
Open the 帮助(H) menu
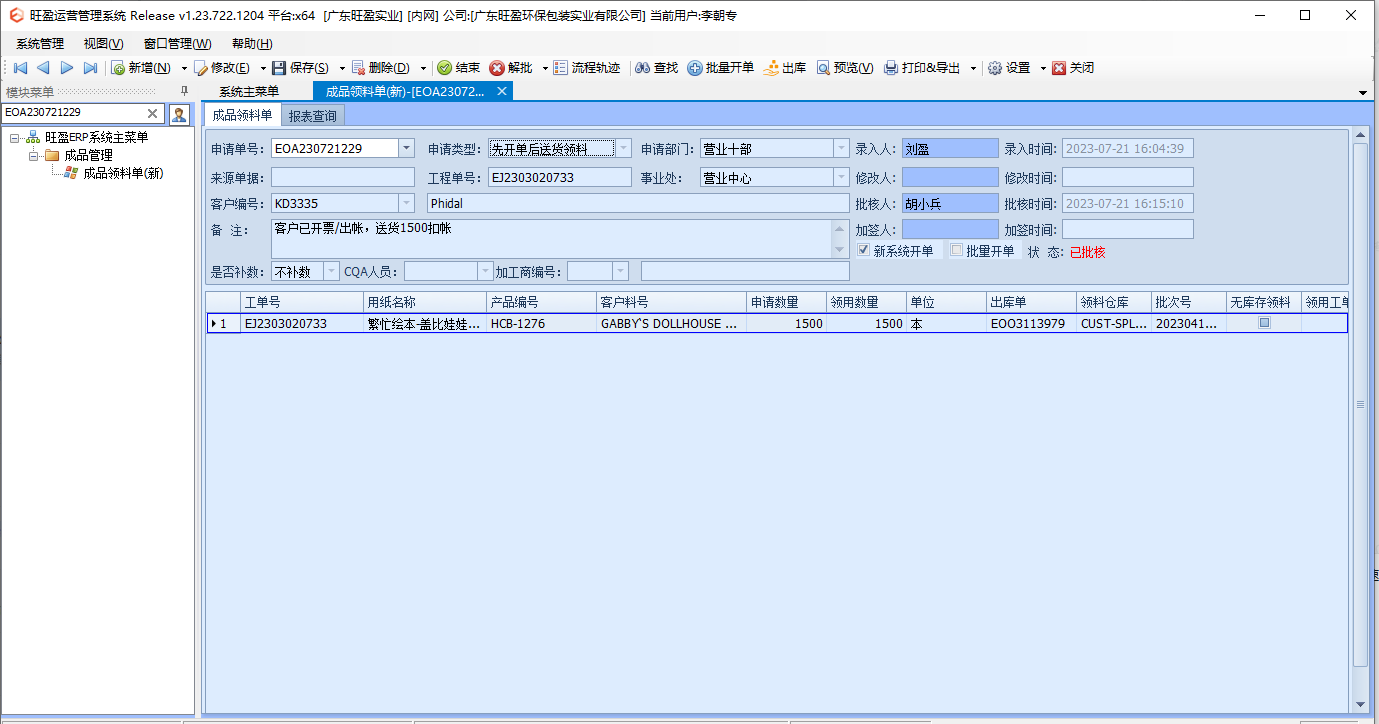coord(252,44)
